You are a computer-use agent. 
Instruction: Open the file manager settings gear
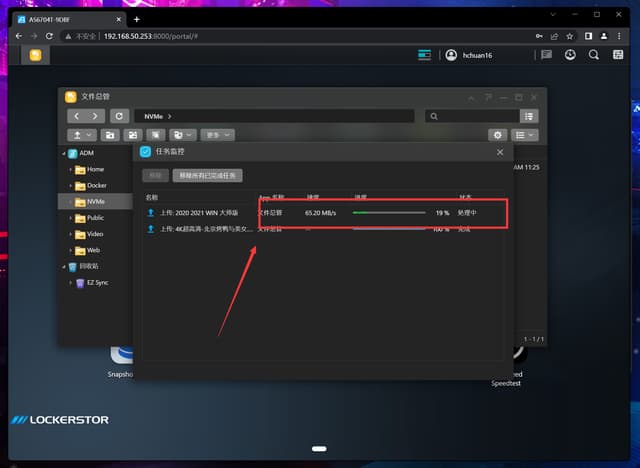(497, 134)
